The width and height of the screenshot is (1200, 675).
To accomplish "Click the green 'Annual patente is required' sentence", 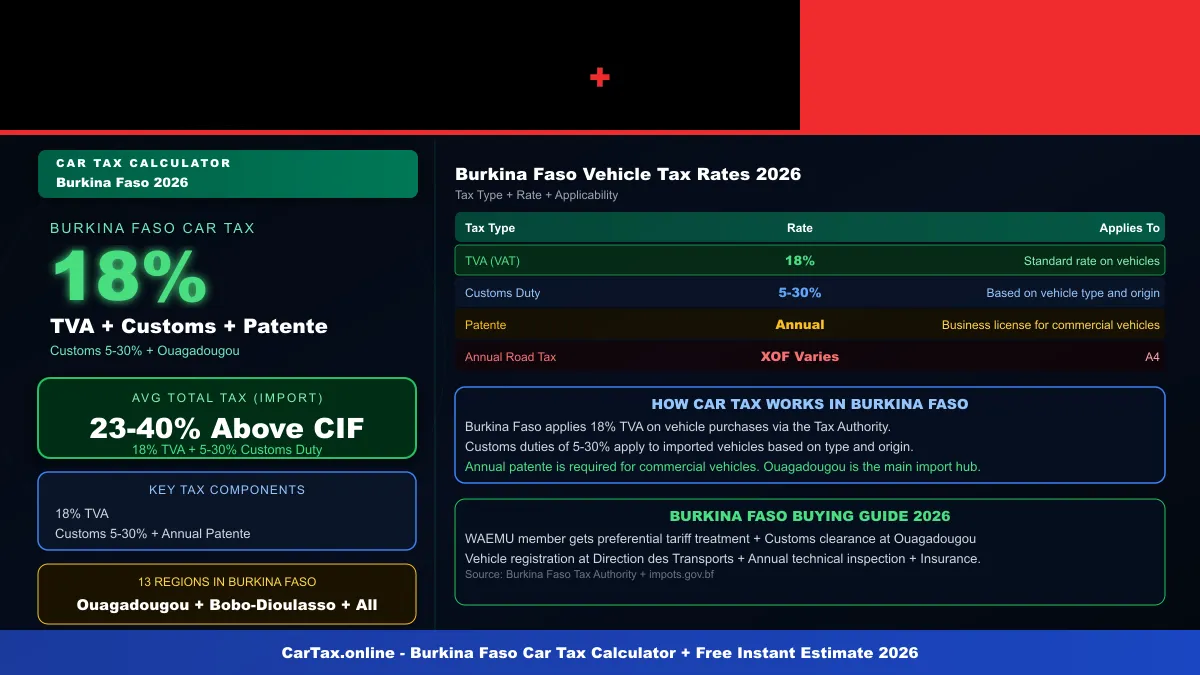I will tap(723, 467).
